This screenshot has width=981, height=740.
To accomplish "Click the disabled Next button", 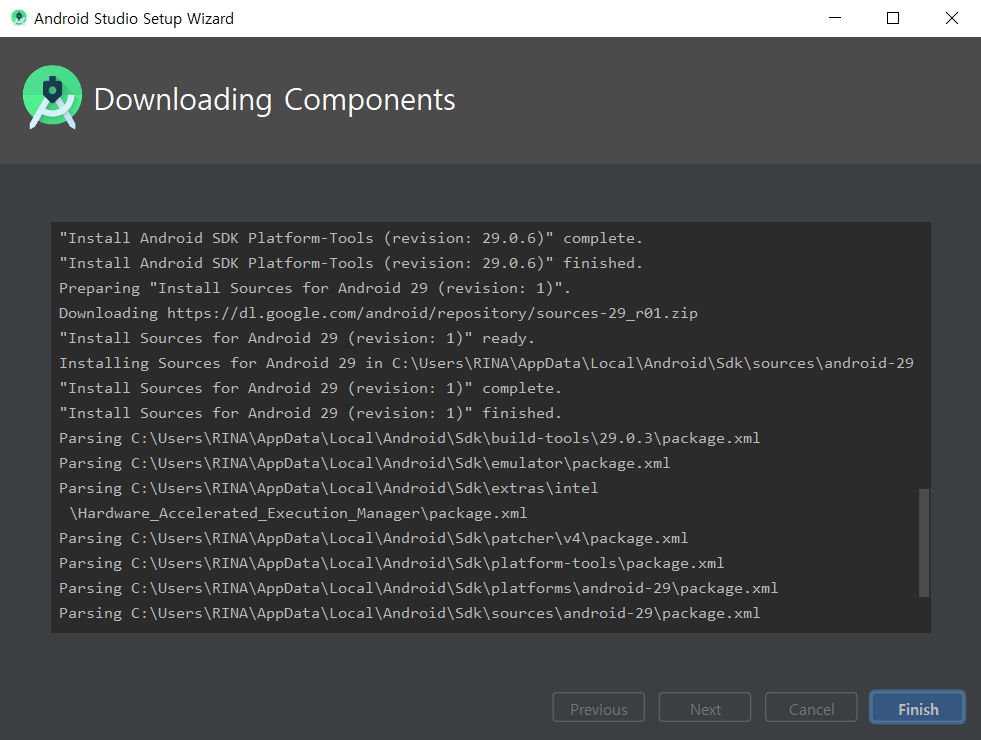I will 704,707.
